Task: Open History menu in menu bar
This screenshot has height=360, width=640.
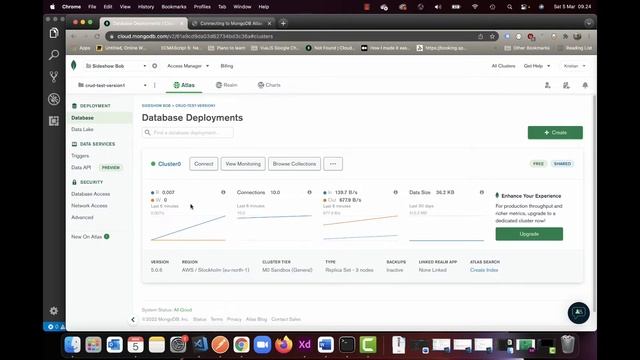Action: pyautogui.click(x=146, y=7)
